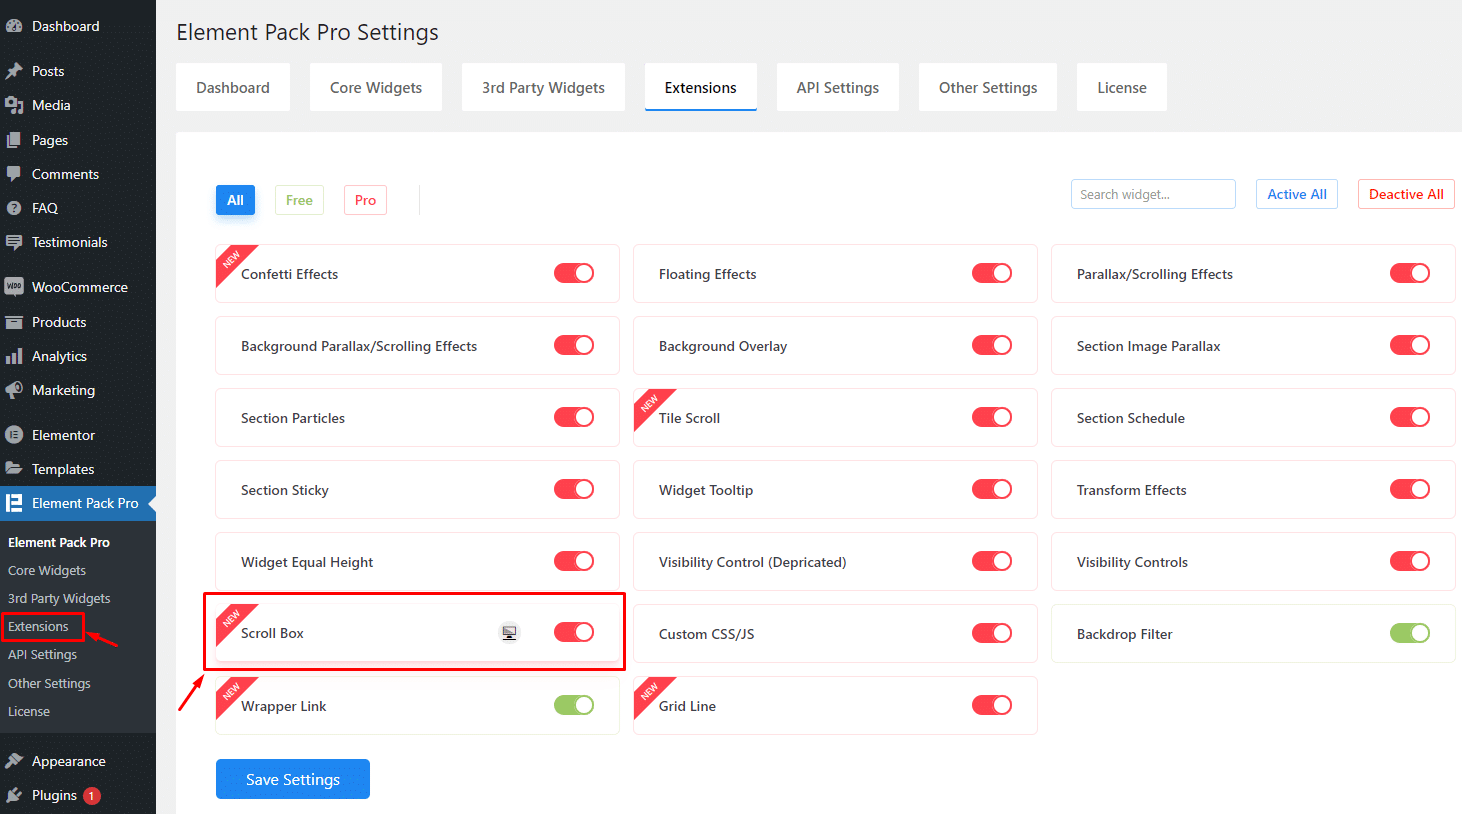
Task: Open the Core Widgets tab
Action: [376, 87]
